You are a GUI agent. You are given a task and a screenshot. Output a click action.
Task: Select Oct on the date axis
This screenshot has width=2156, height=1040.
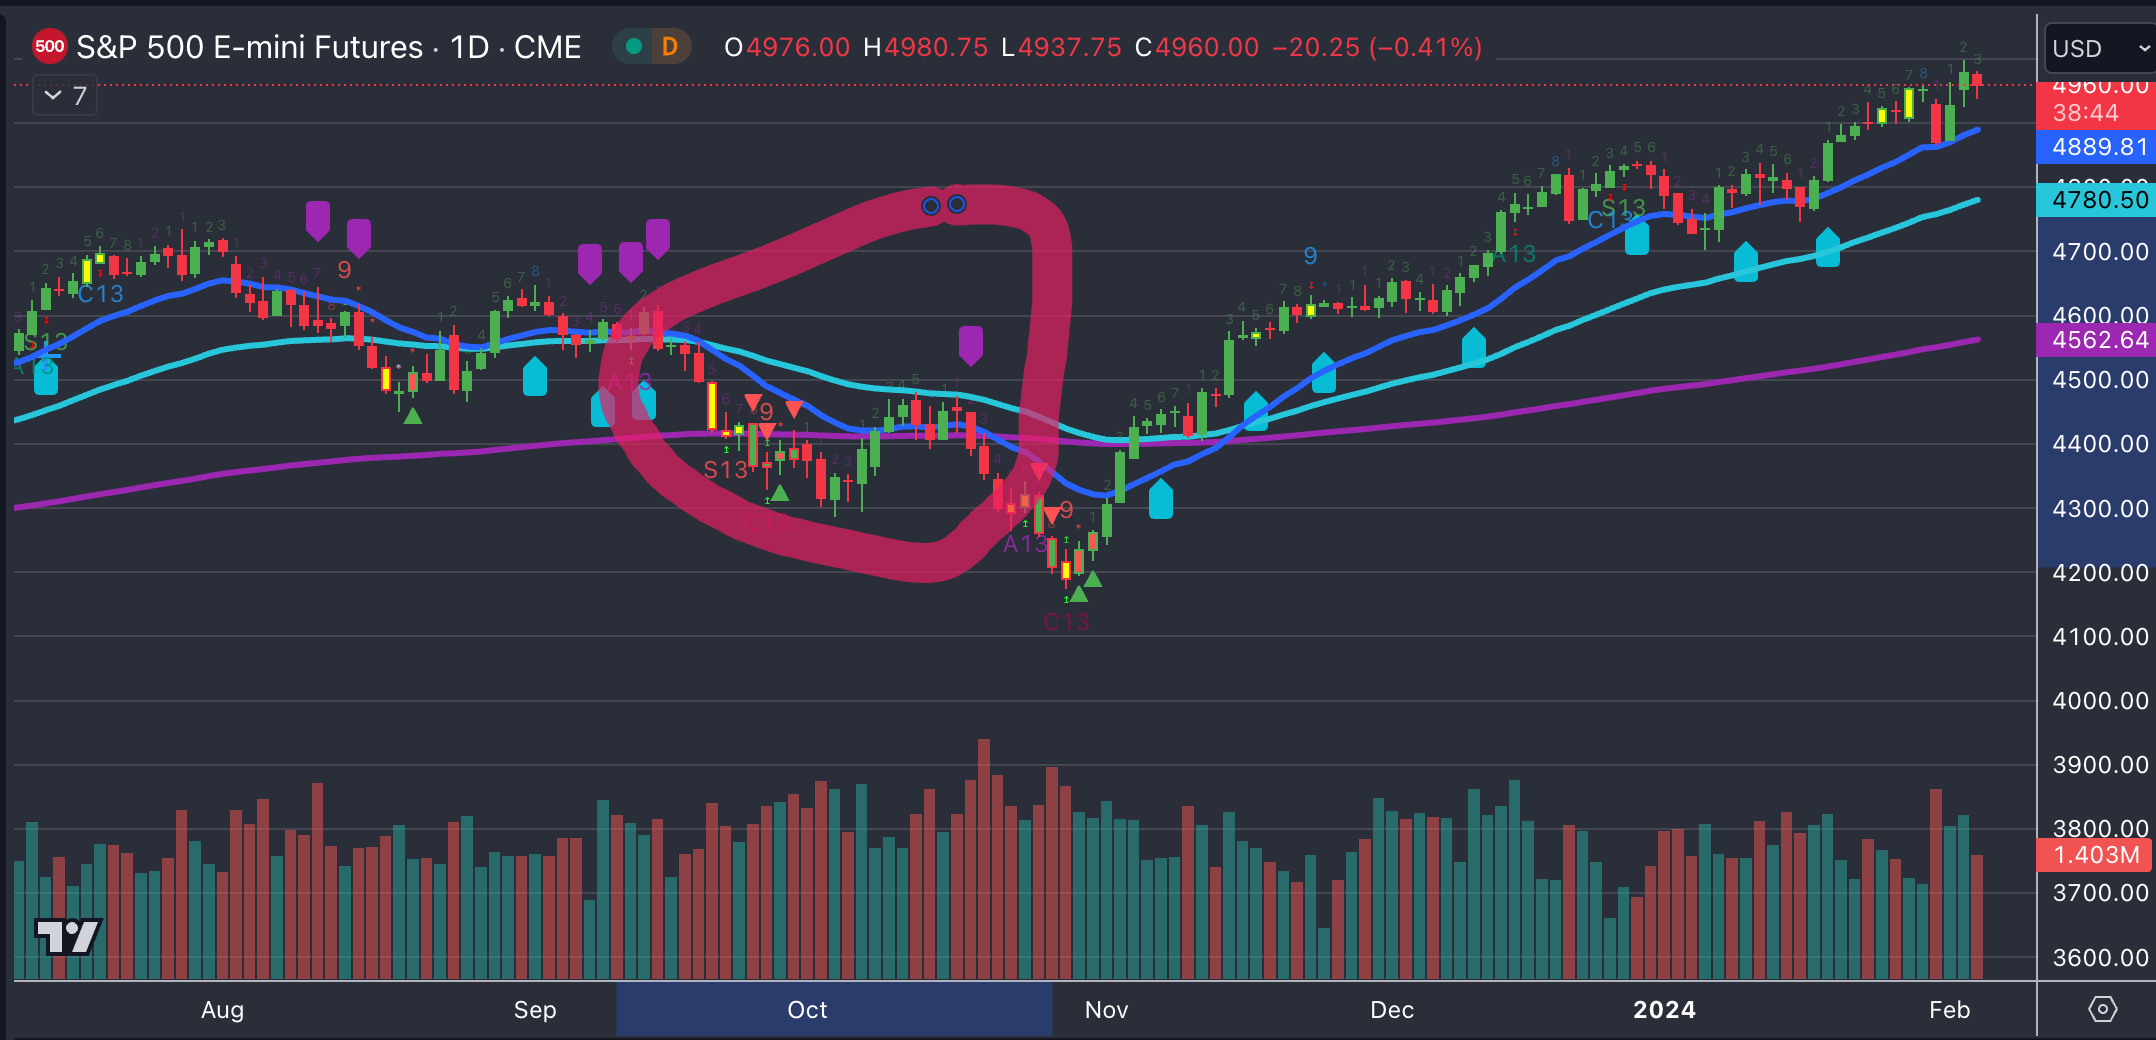pyautogui.click(x=807, y=1010)
